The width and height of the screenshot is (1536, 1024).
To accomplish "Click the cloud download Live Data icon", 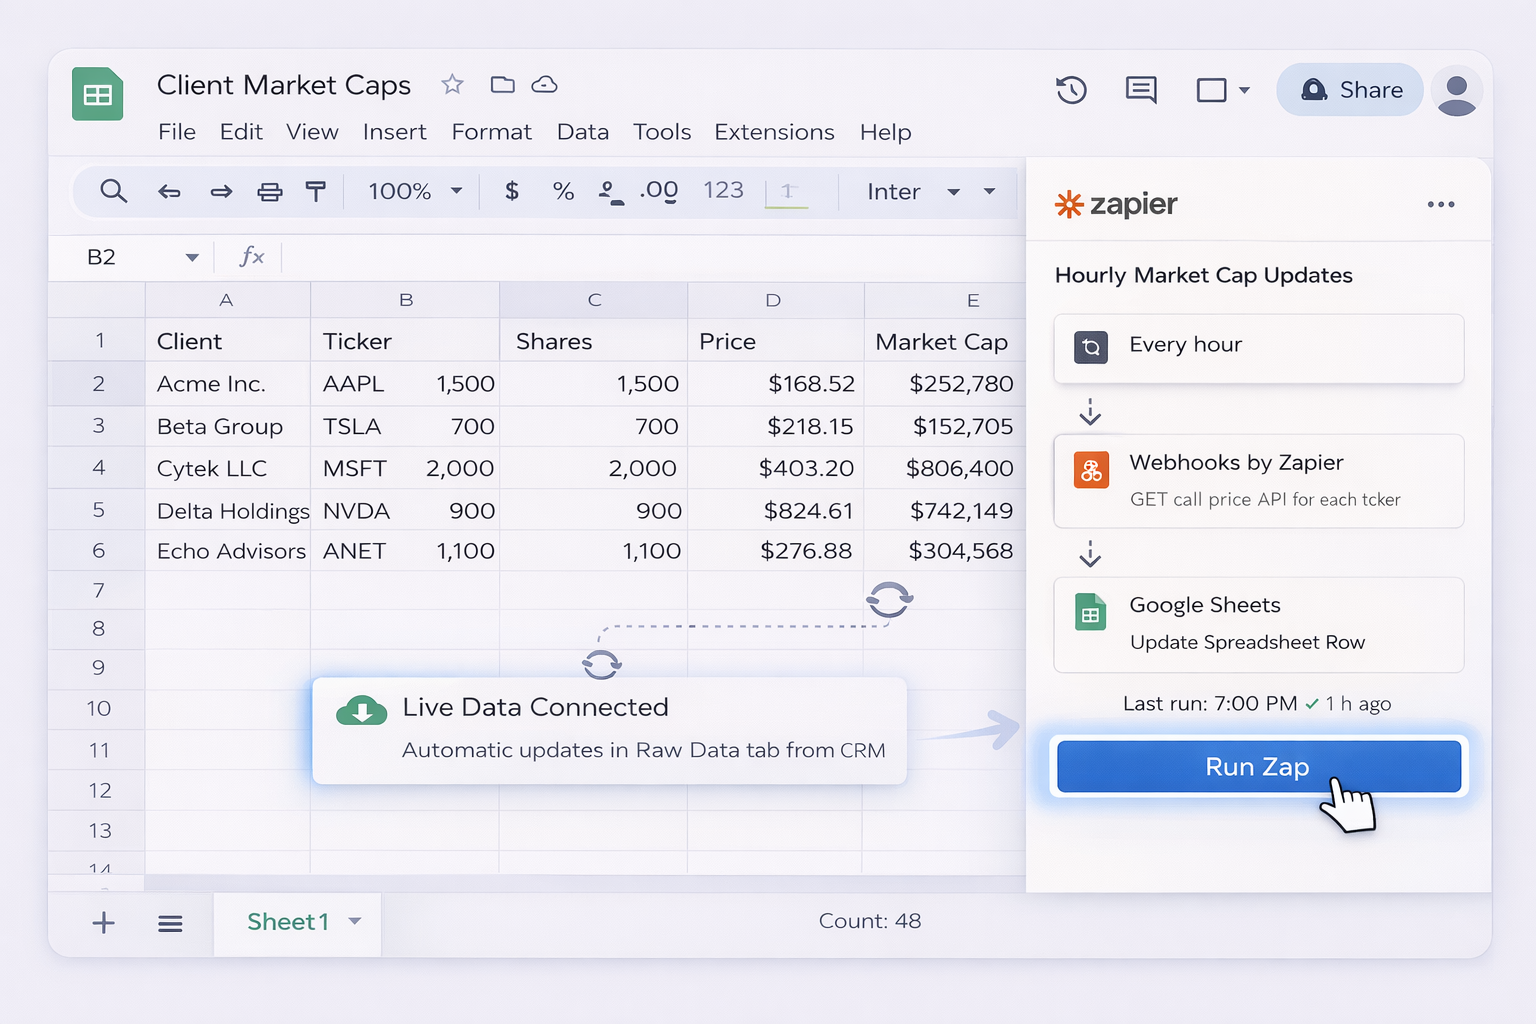I will [362, 711].
